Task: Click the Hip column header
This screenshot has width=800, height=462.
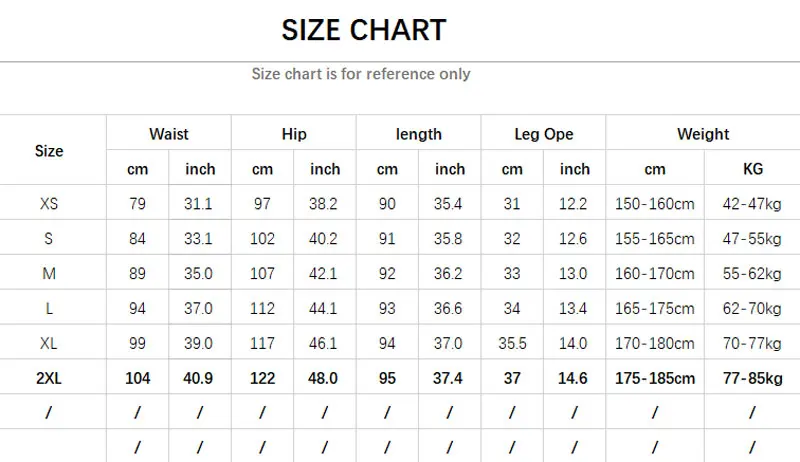Action: coord(294,134)
